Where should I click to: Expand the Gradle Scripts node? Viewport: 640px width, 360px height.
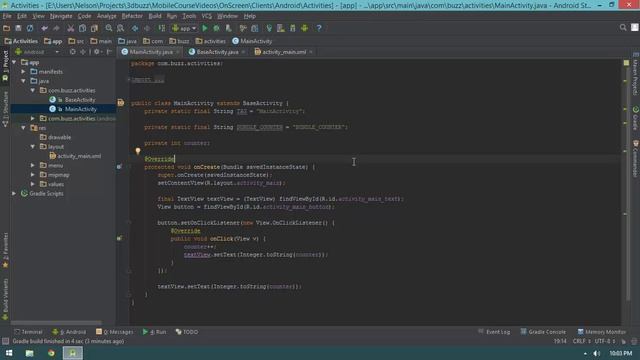[x=15, y=193]
